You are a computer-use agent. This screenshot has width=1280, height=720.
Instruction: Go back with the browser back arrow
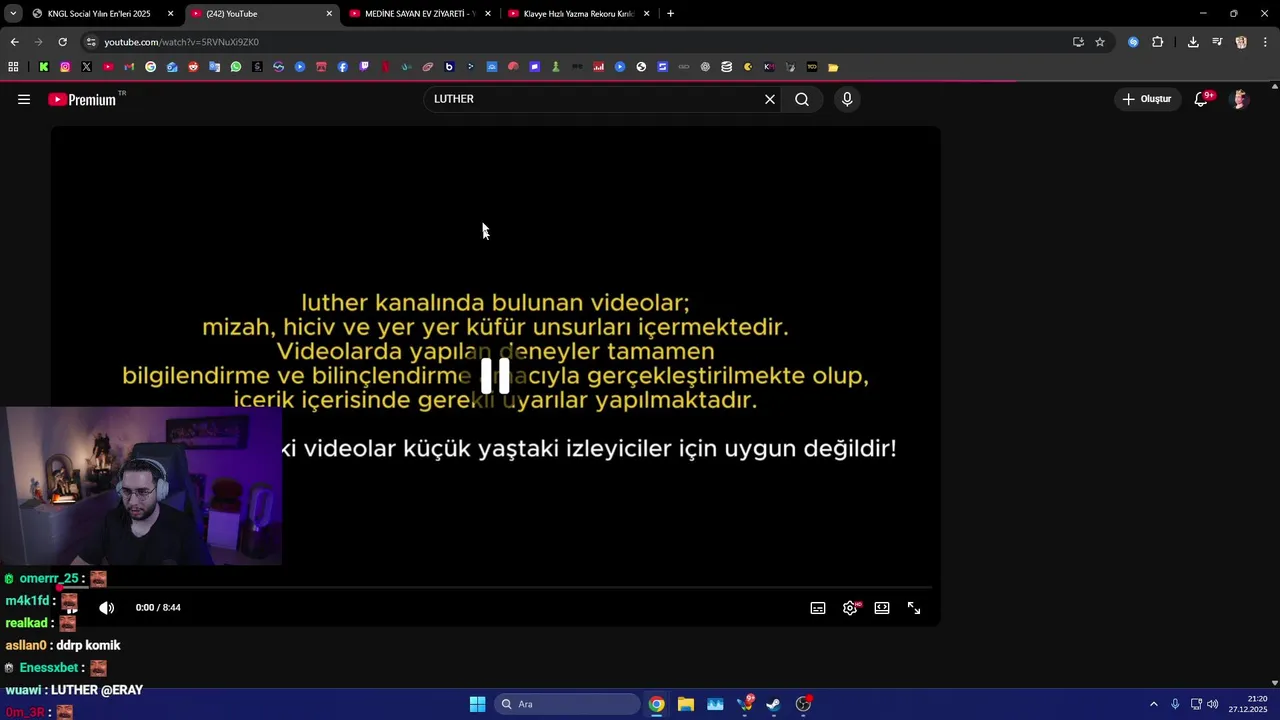14,42
